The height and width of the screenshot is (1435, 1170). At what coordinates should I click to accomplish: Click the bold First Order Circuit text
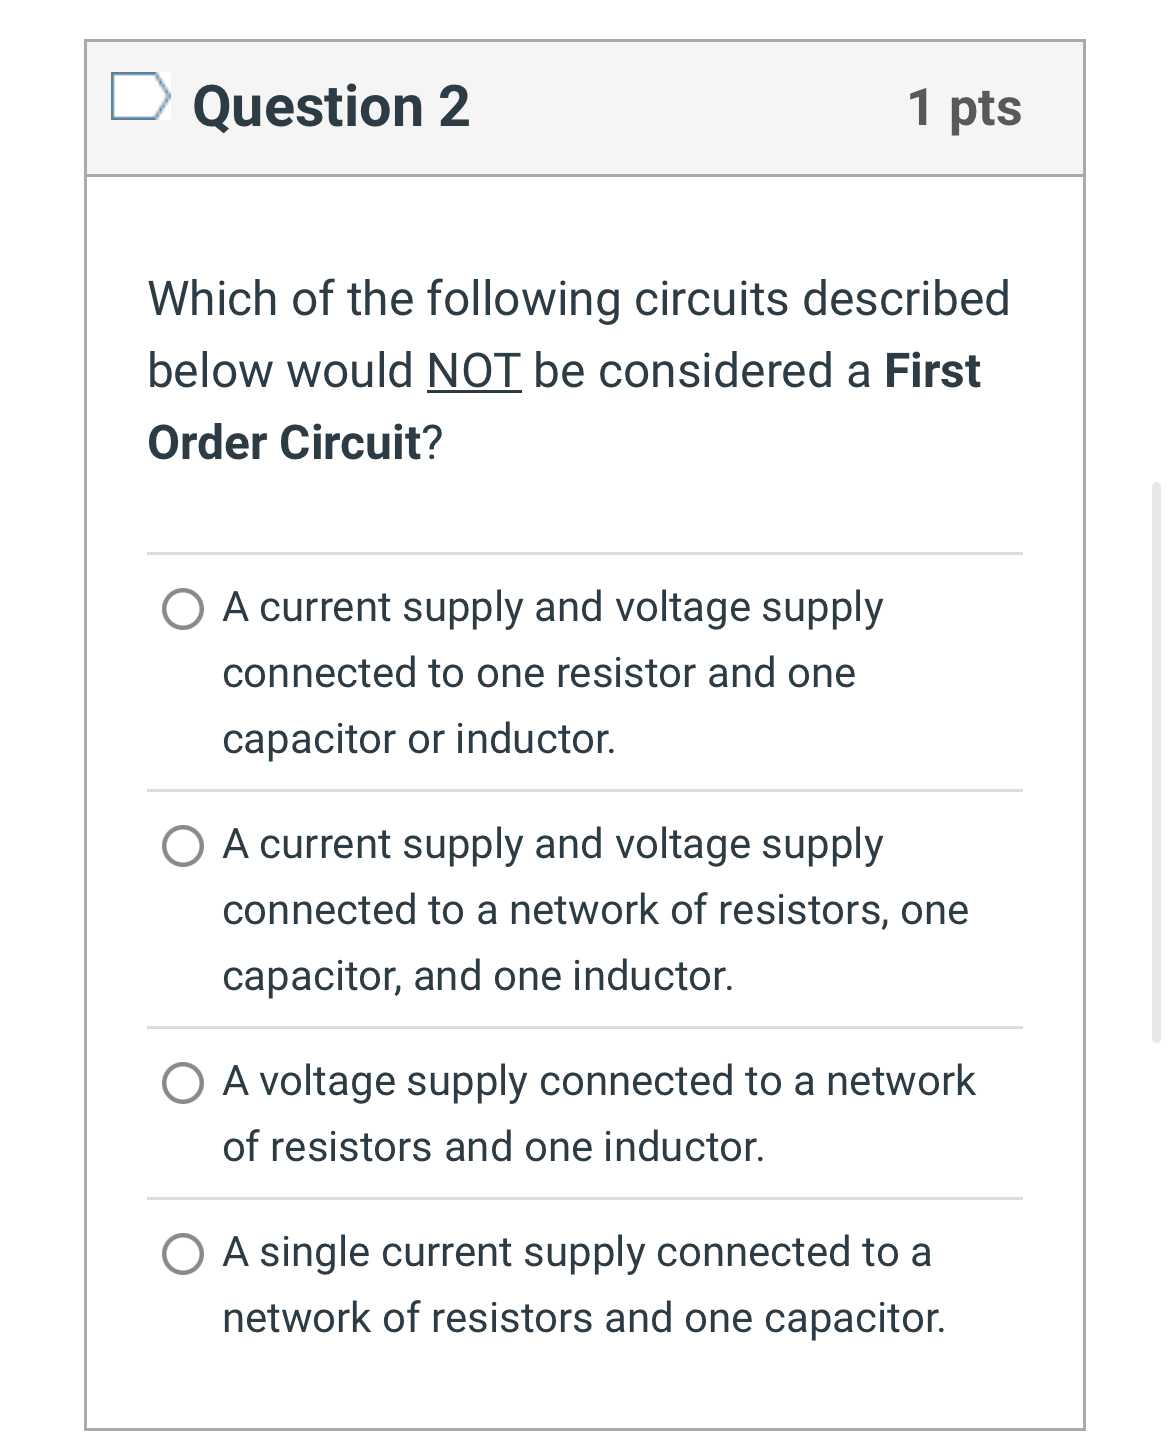(283, 438)
